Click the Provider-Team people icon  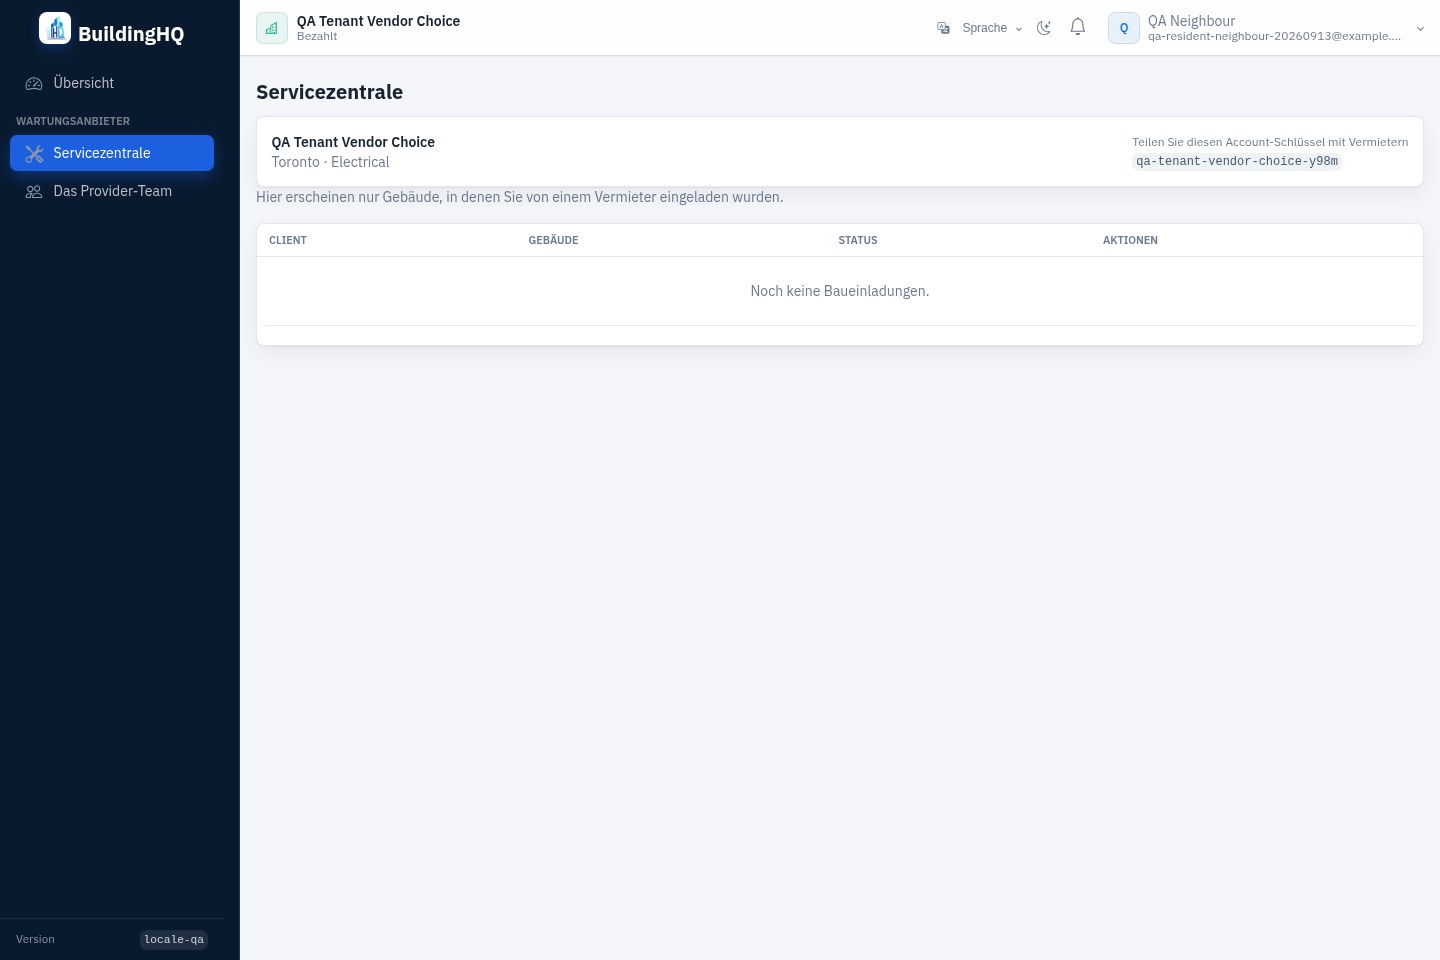coord(34,192)
